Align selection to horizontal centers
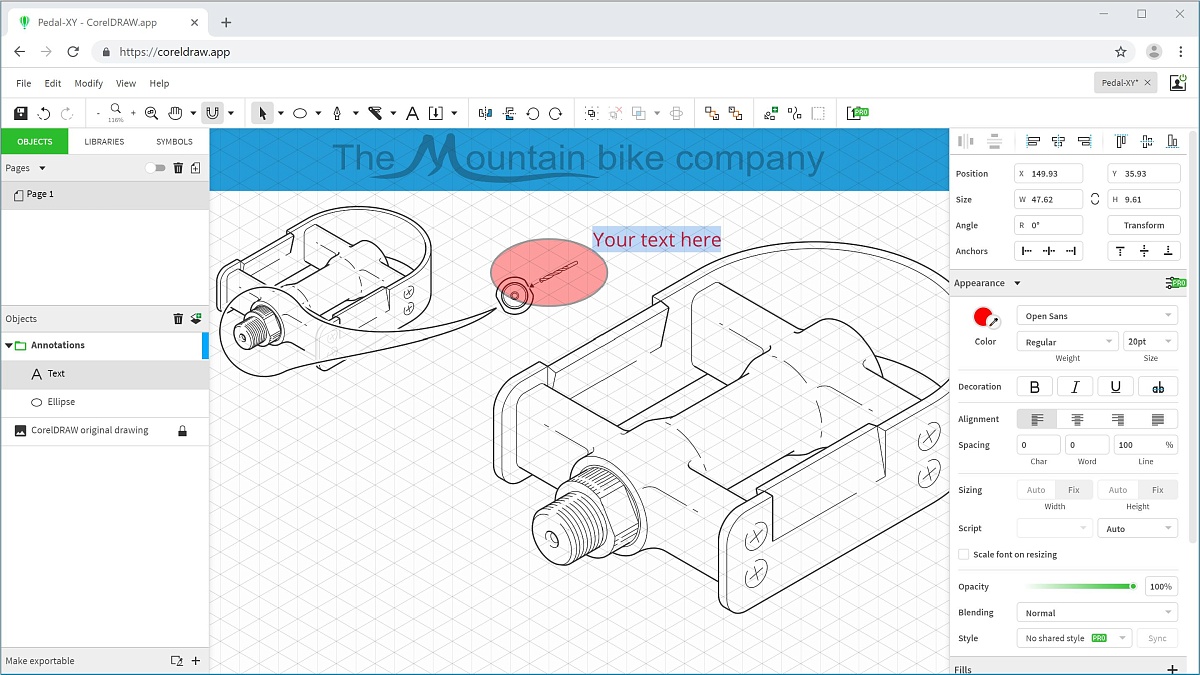The image size is (1200, 675). click(x=1058, y=142)
